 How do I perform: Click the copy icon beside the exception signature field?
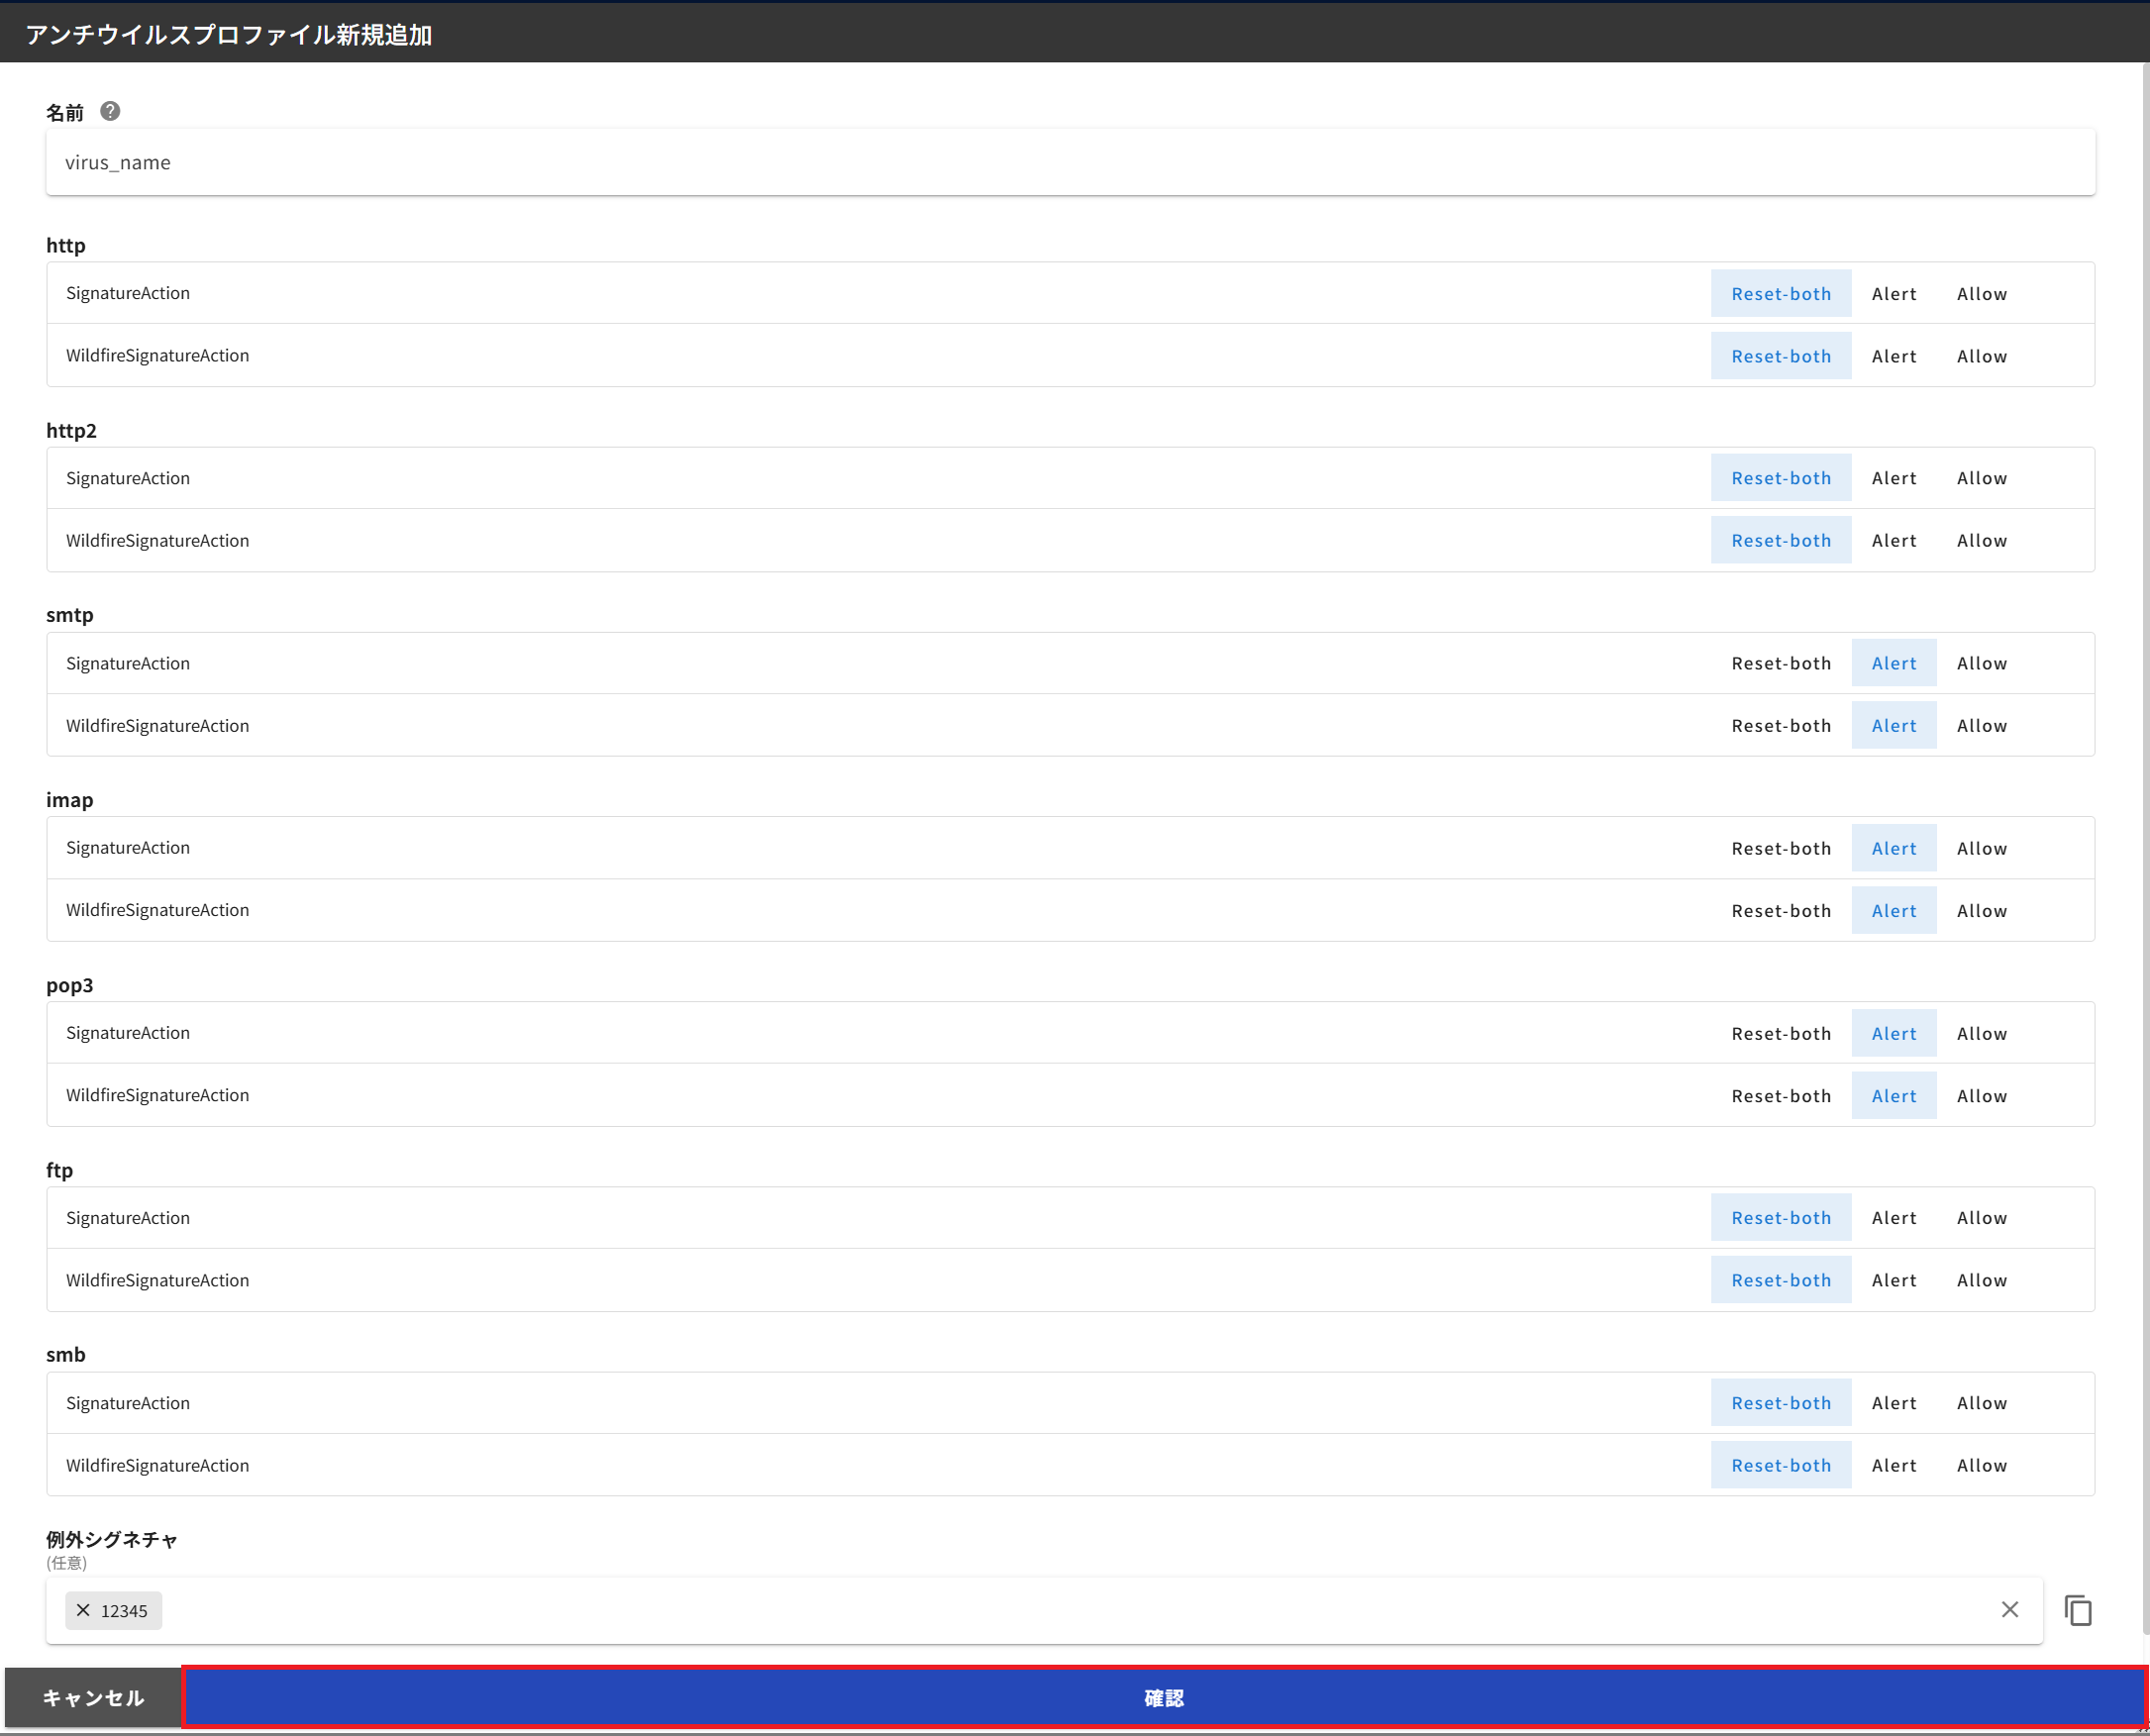tap(2079, 1610)
